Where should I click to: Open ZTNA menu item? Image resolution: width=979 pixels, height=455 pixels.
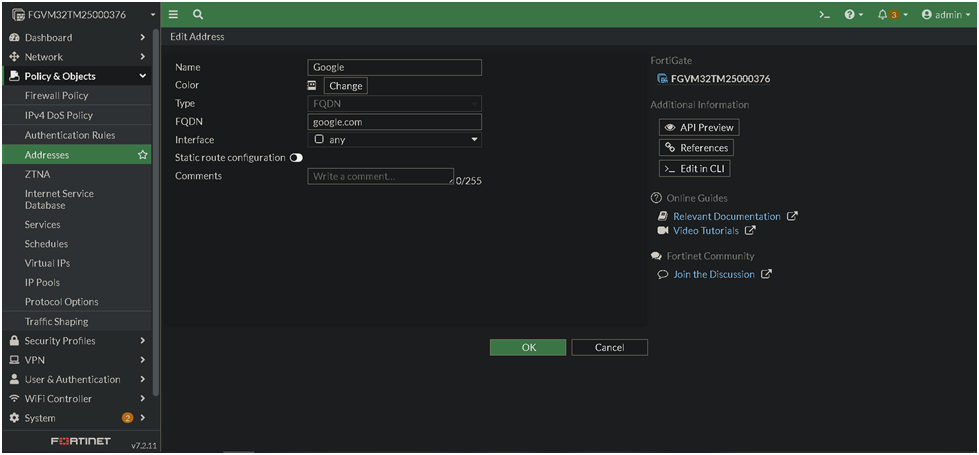pyautogui.click(x=77, y=174)
